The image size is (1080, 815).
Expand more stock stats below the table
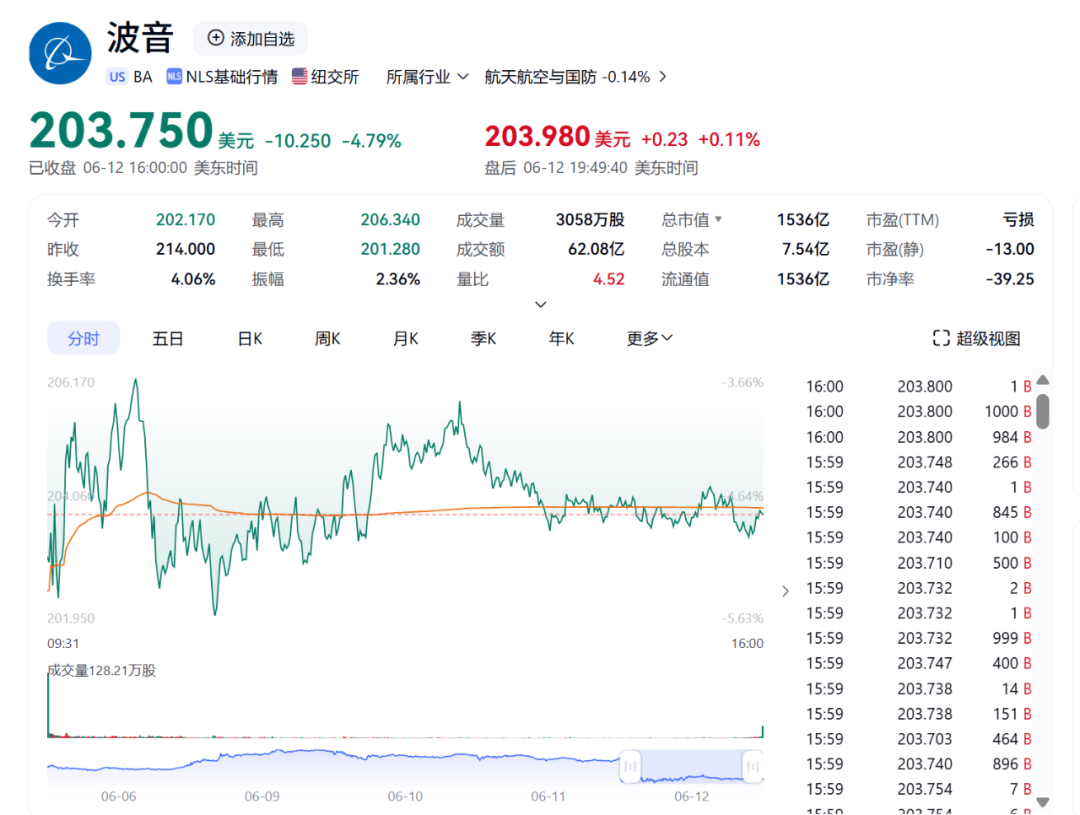541,305
